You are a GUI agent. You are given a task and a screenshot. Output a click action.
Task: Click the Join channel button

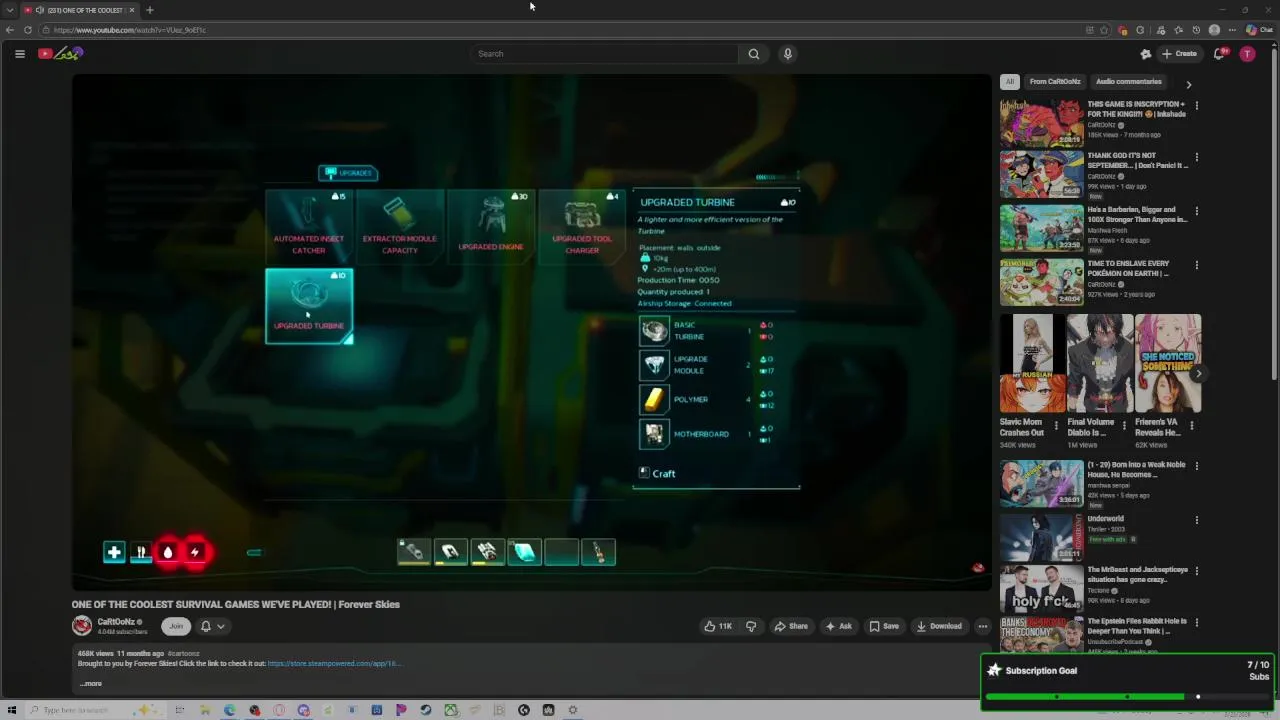point(176,626)
